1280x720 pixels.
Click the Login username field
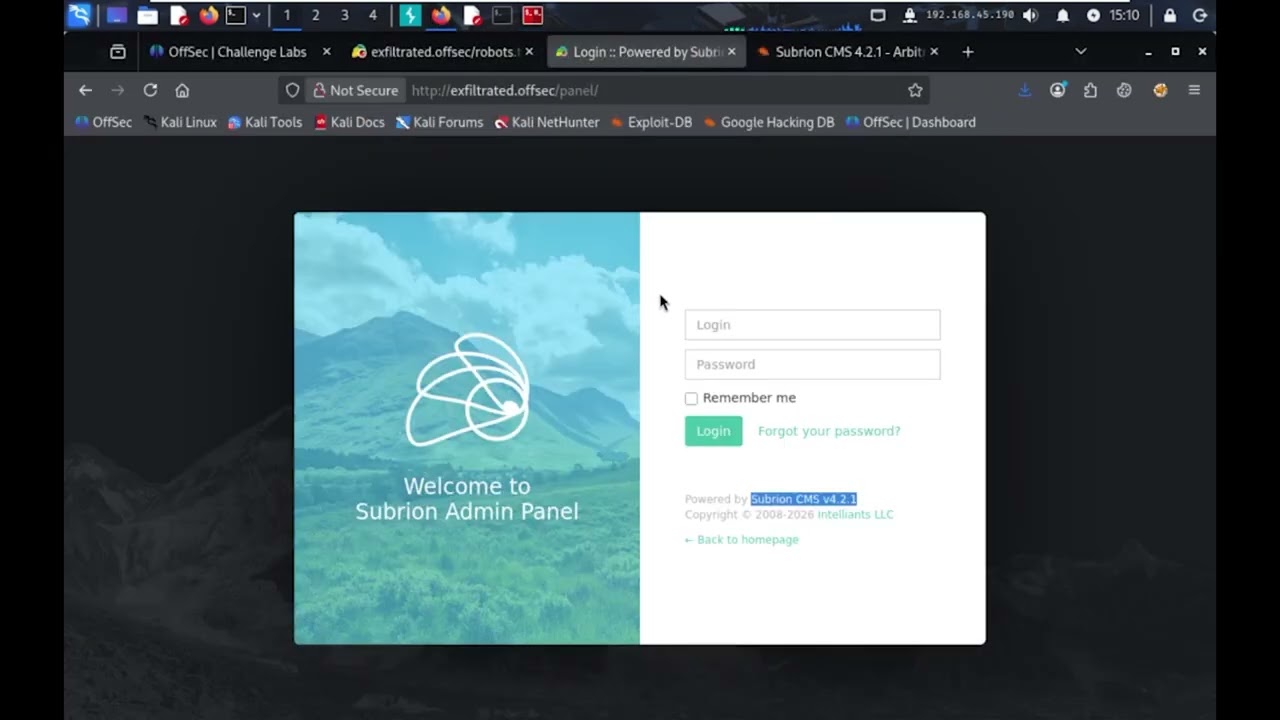pos(812,325)
